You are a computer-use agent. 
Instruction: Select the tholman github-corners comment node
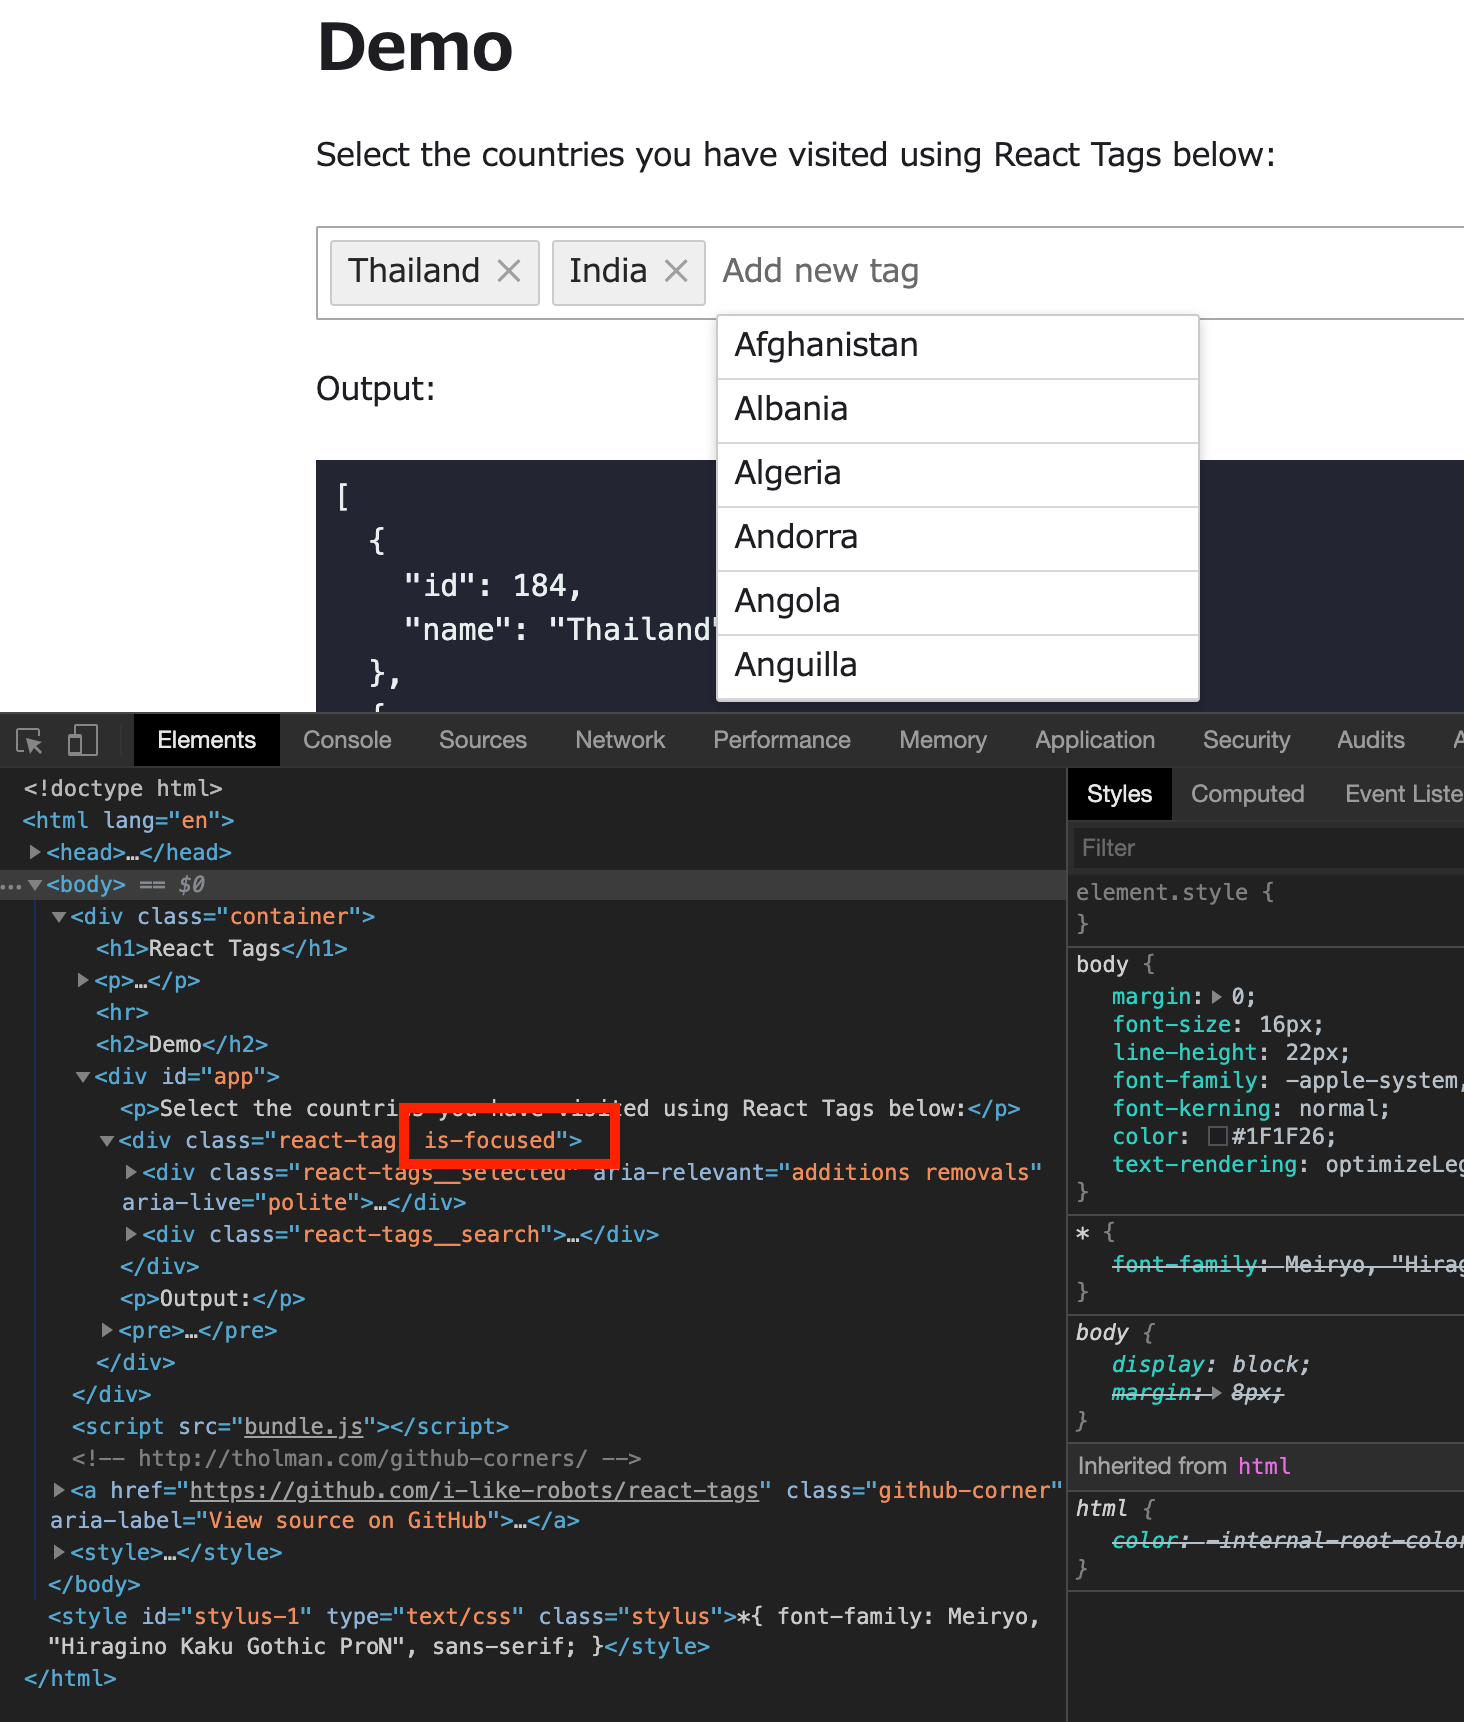pyautogui.click(x=356, y=1458)
